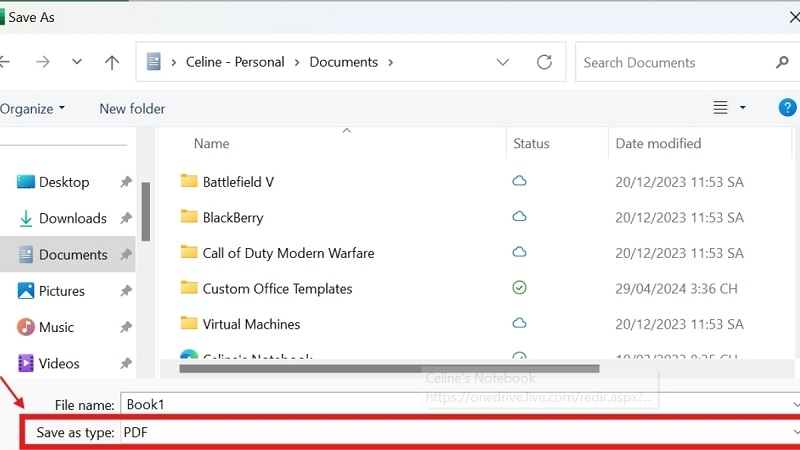Go back using the back arrow
Image resolution: width=800 pixels, height=450 pixels.
click(x=5, y=62)
